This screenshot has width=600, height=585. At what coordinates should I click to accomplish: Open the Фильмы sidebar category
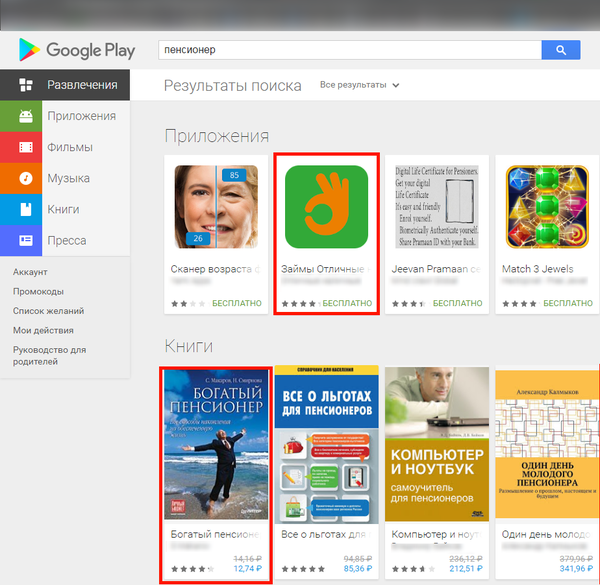click(x=66, y=147)
